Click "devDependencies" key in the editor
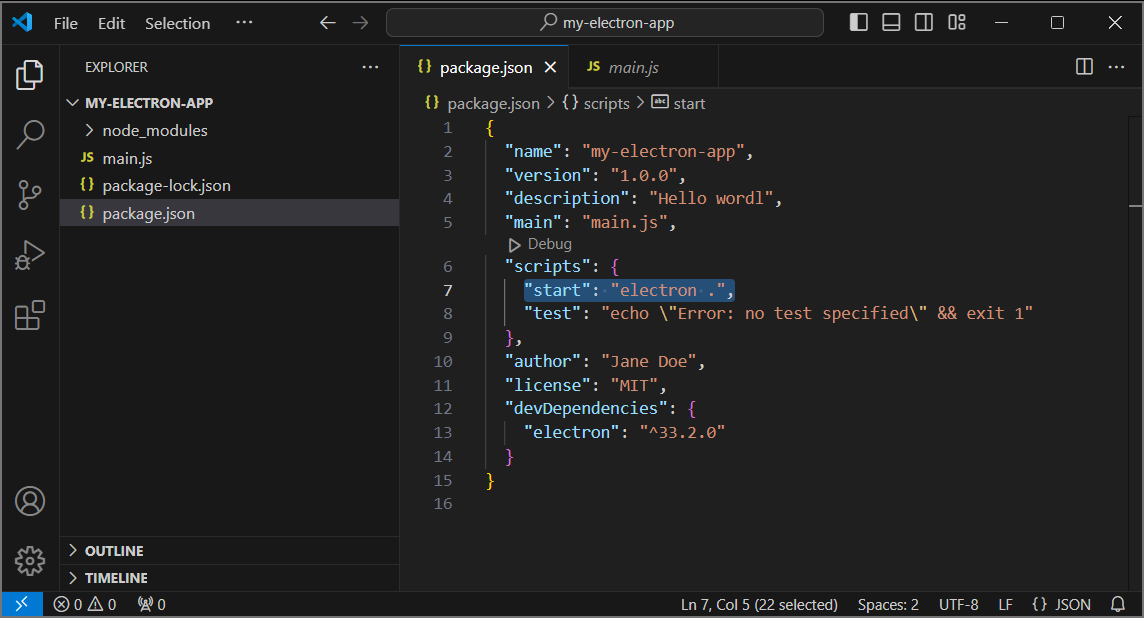This screenshot has height=618, width=1144. pyautogui.click(x=586, y=408)
